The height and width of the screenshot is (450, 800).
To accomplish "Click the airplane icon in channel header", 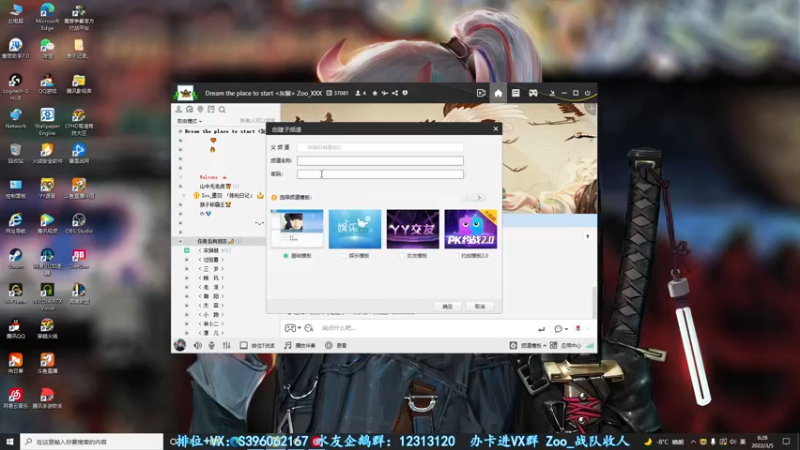I will [x=385, y=93].
